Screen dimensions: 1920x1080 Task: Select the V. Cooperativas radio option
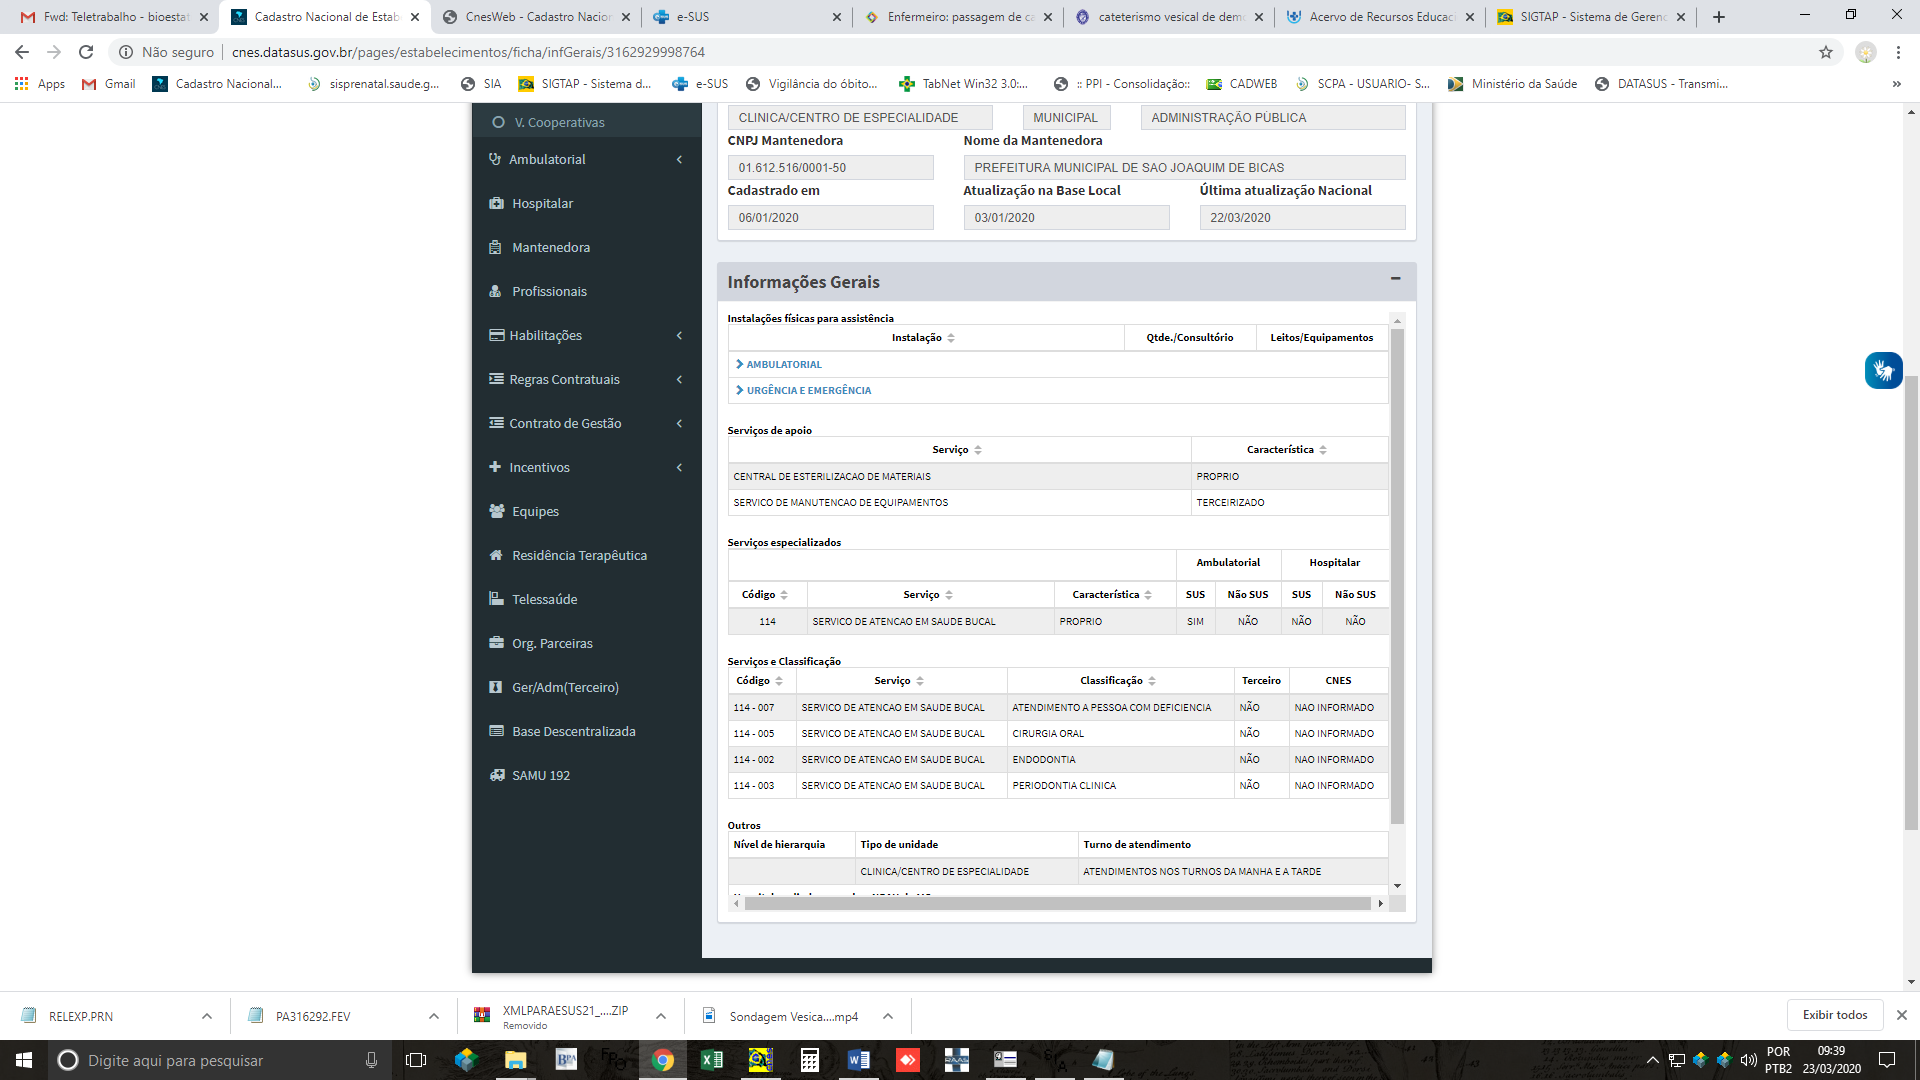pyautogui.click(x=498, y=122)
